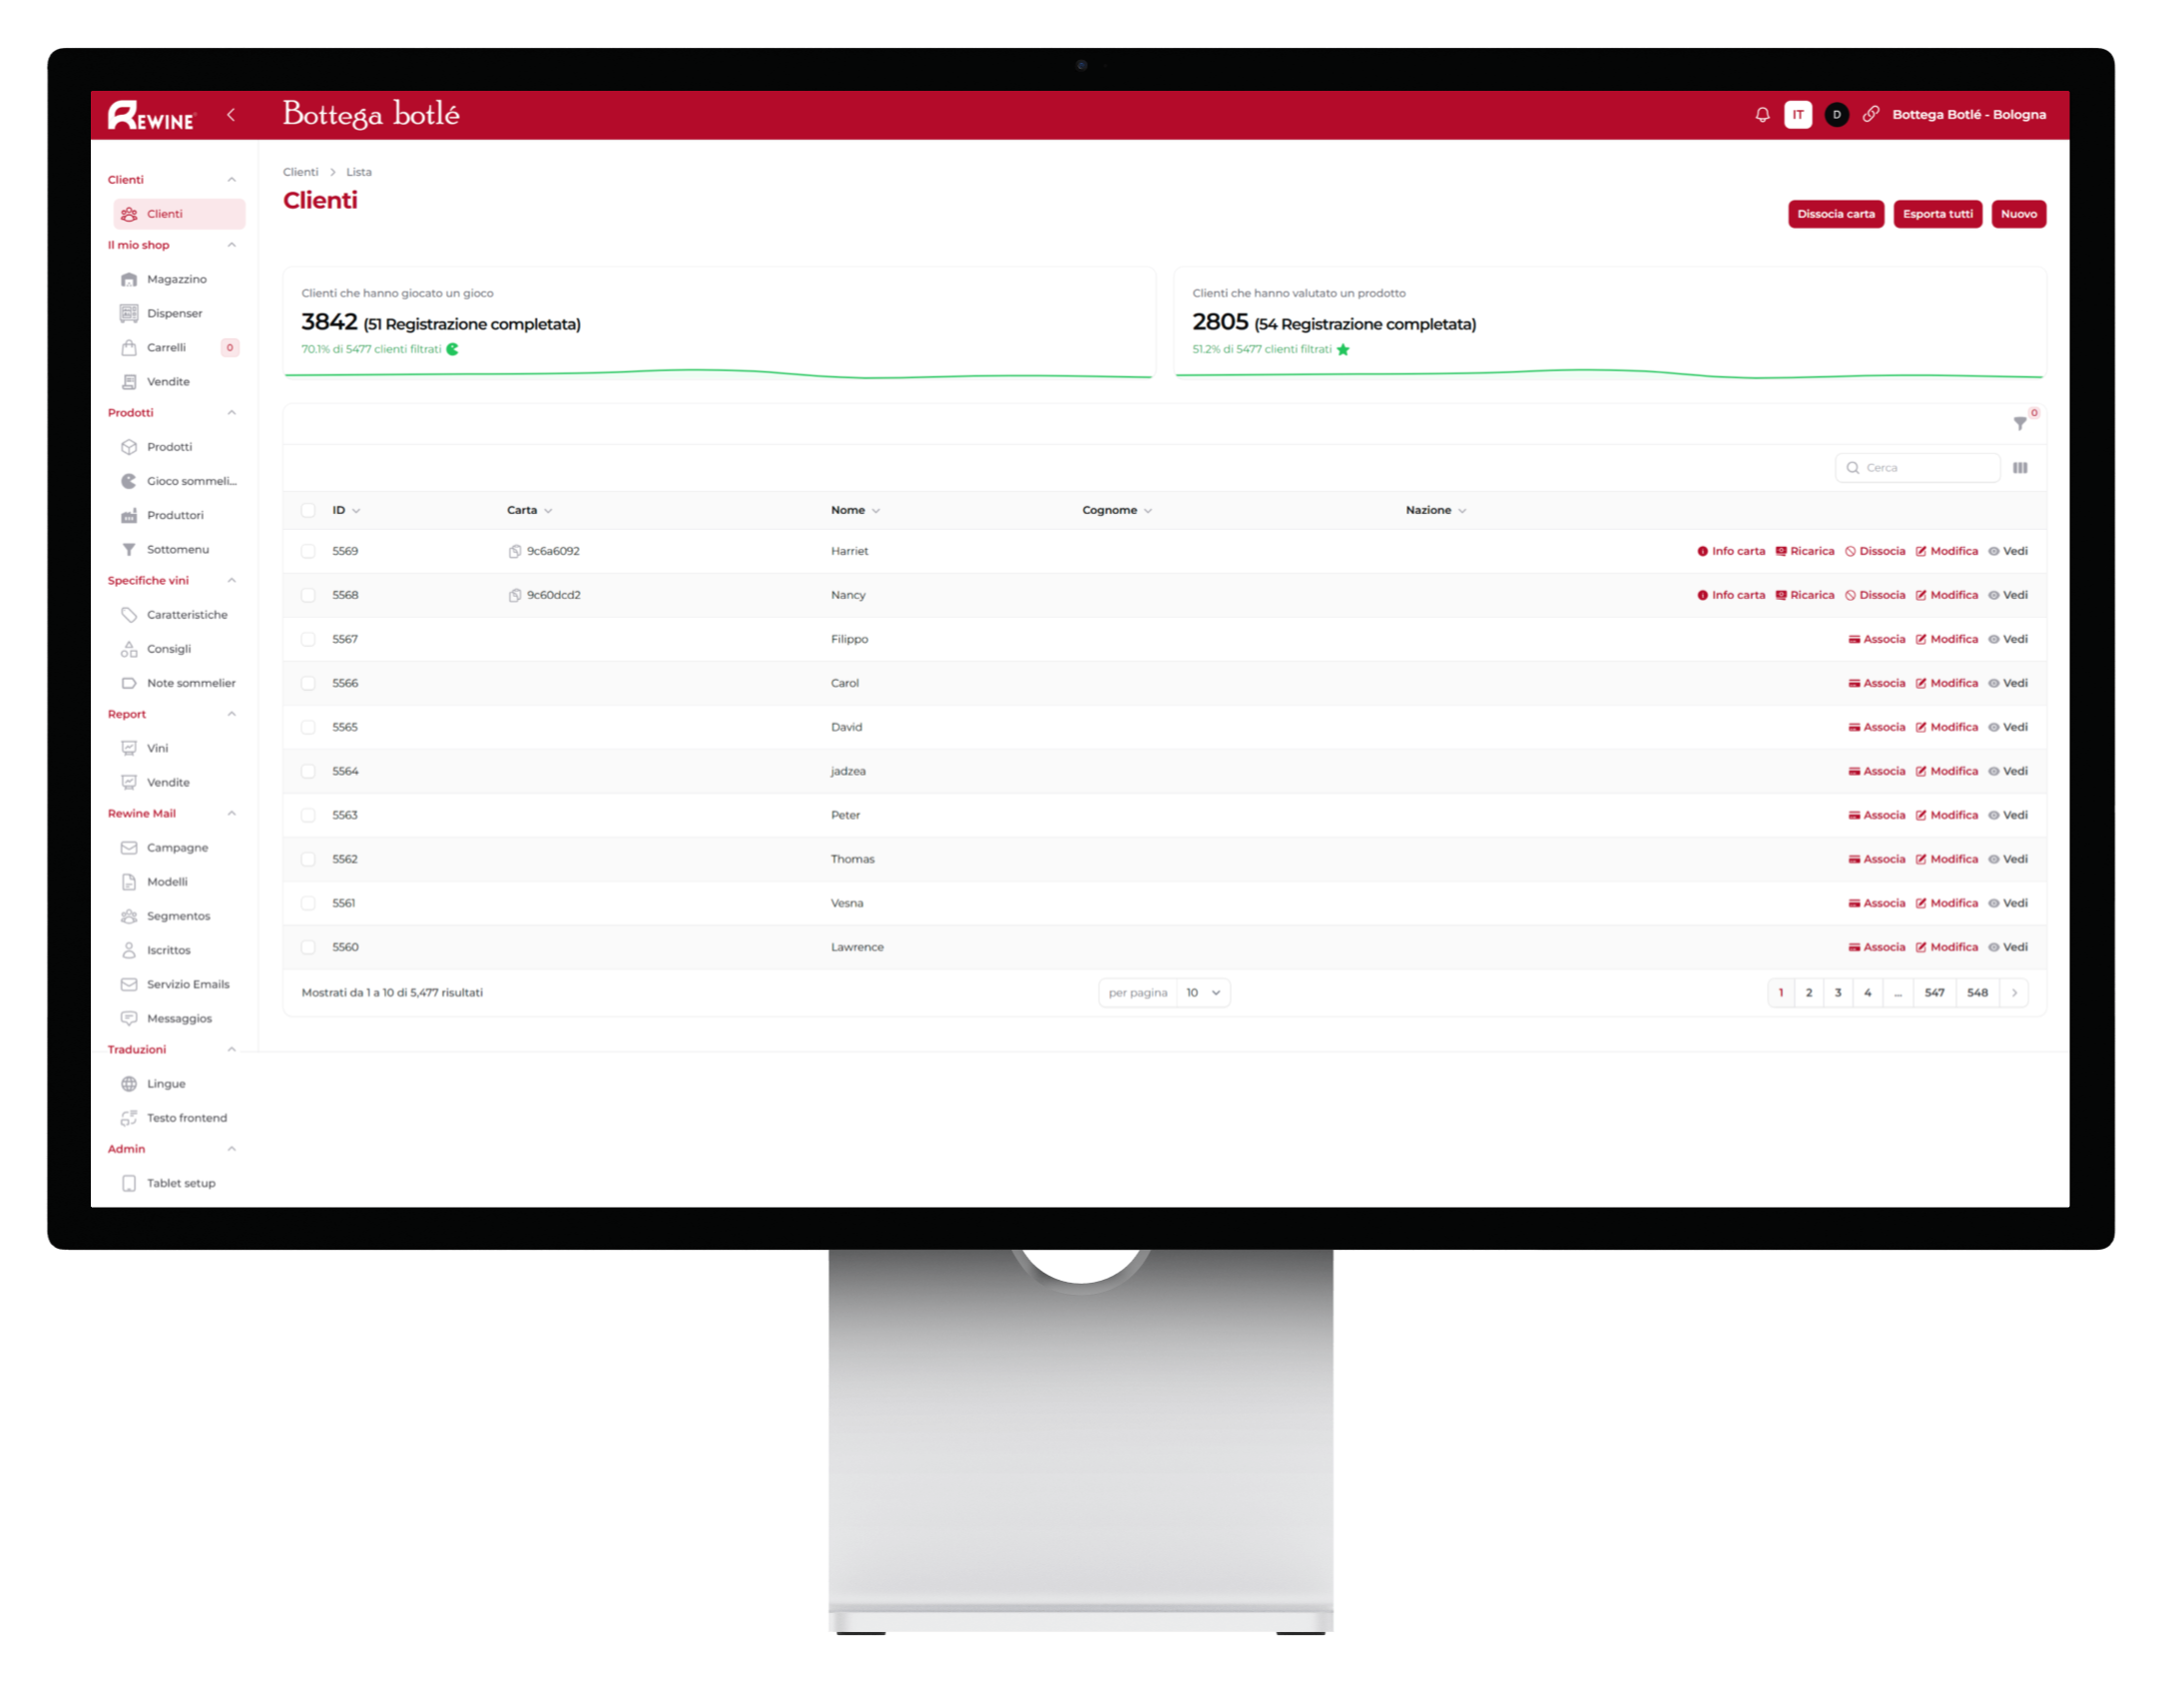Toggle the column visibility icon
Screen dimensions: 2184x1682
click(2019, 468)
